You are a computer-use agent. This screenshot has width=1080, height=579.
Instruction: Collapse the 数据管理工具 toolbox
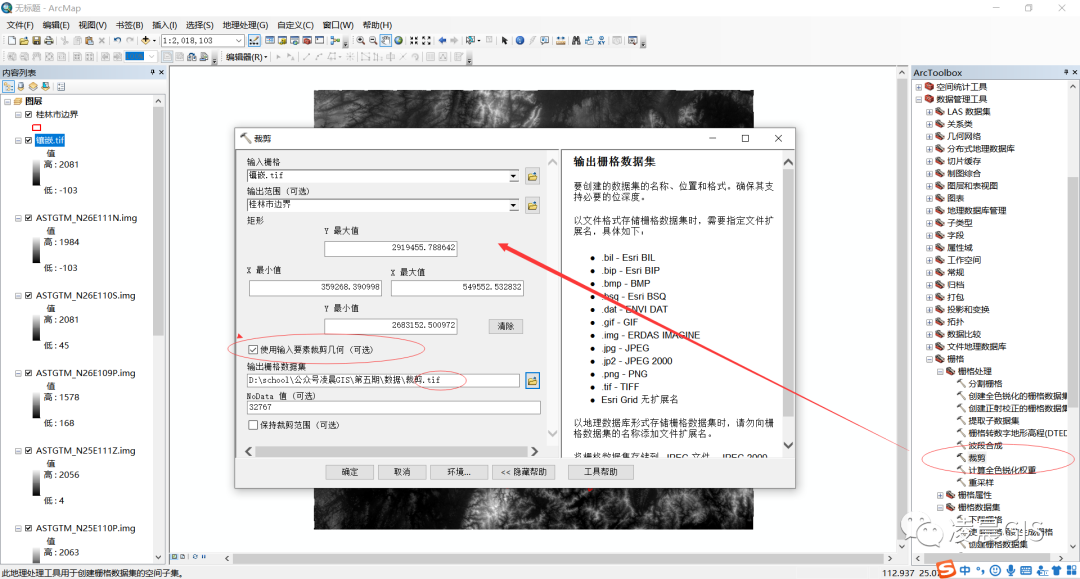(x=919, y=100)
